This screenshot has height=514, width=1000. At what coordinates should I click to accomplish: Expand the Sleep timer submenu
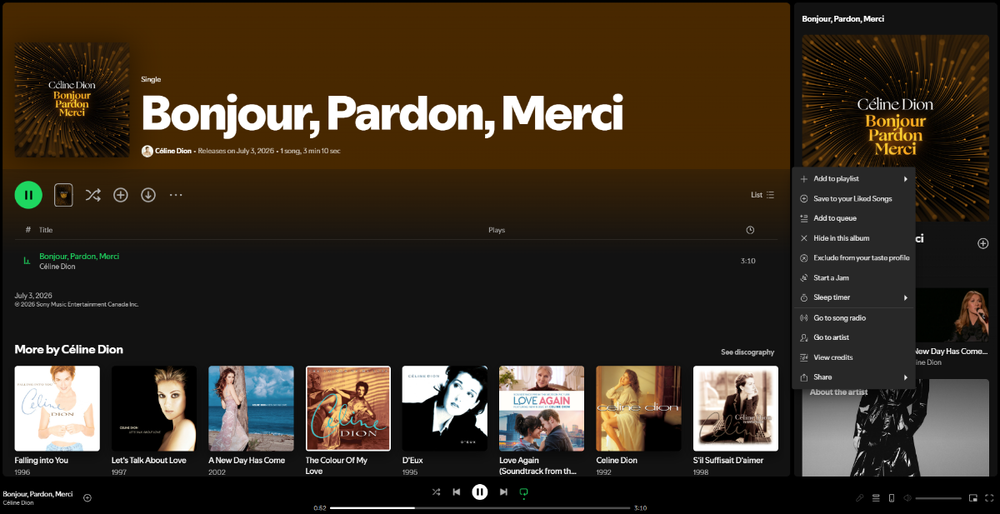pyautogui.click(x=853, y=297)
